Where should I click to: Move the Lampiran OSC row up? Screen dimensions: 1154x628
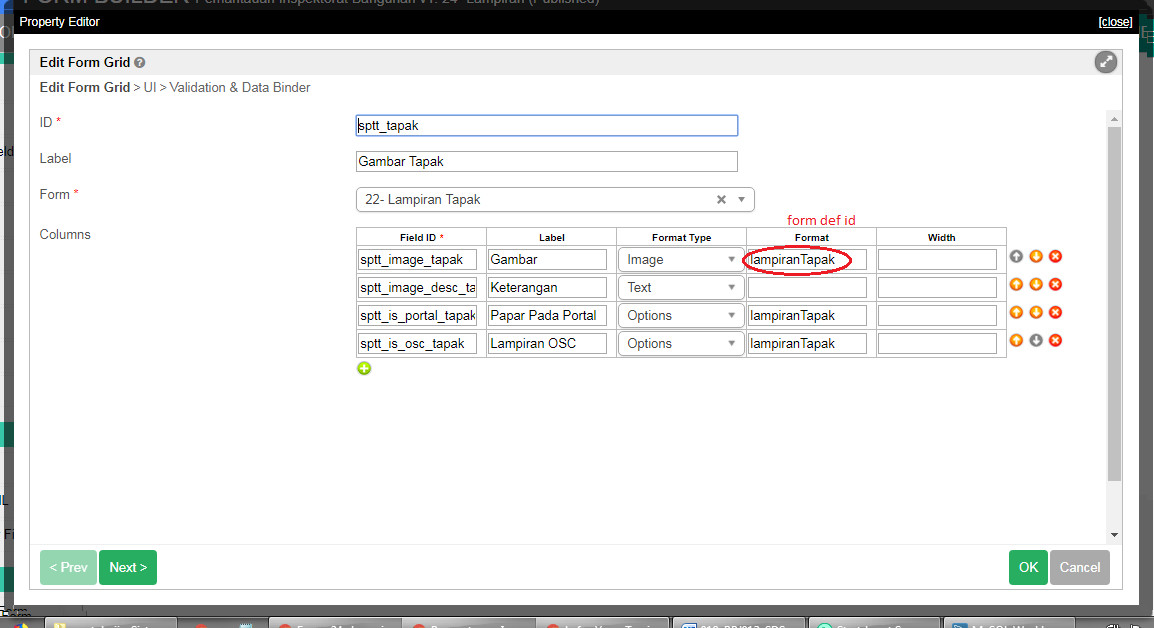[x=1016, y=341]
